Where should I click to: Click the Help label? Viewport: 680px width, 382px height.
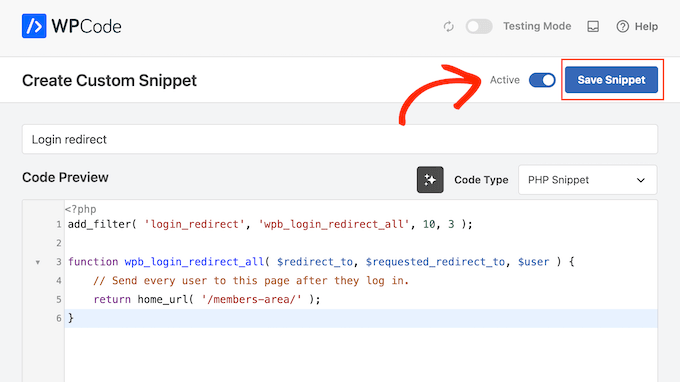[x=646, y=26]
